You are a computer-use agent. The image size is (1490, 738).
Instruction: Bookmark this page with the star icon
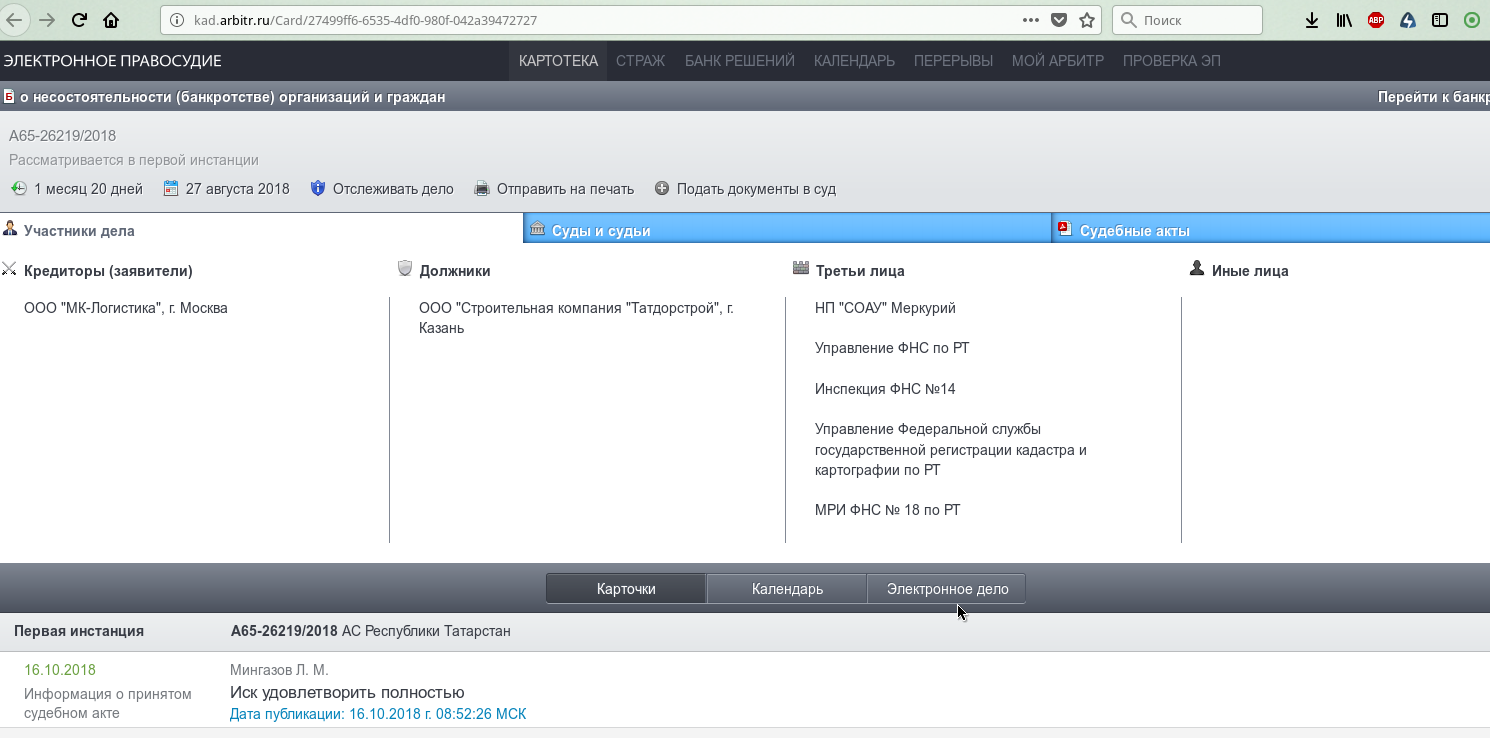click(x=1087, y=20)
